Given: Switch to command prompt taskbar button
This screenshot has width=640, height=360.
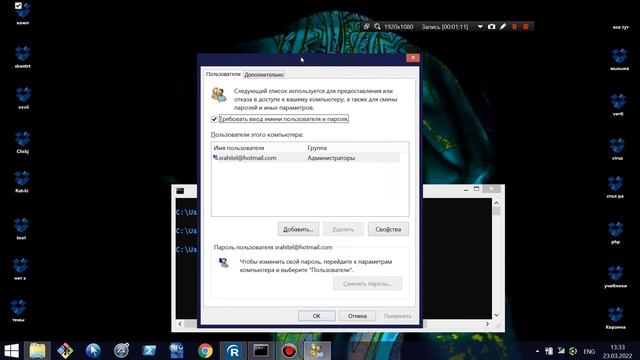Looking at the screenshot, I should click(261, 351).
